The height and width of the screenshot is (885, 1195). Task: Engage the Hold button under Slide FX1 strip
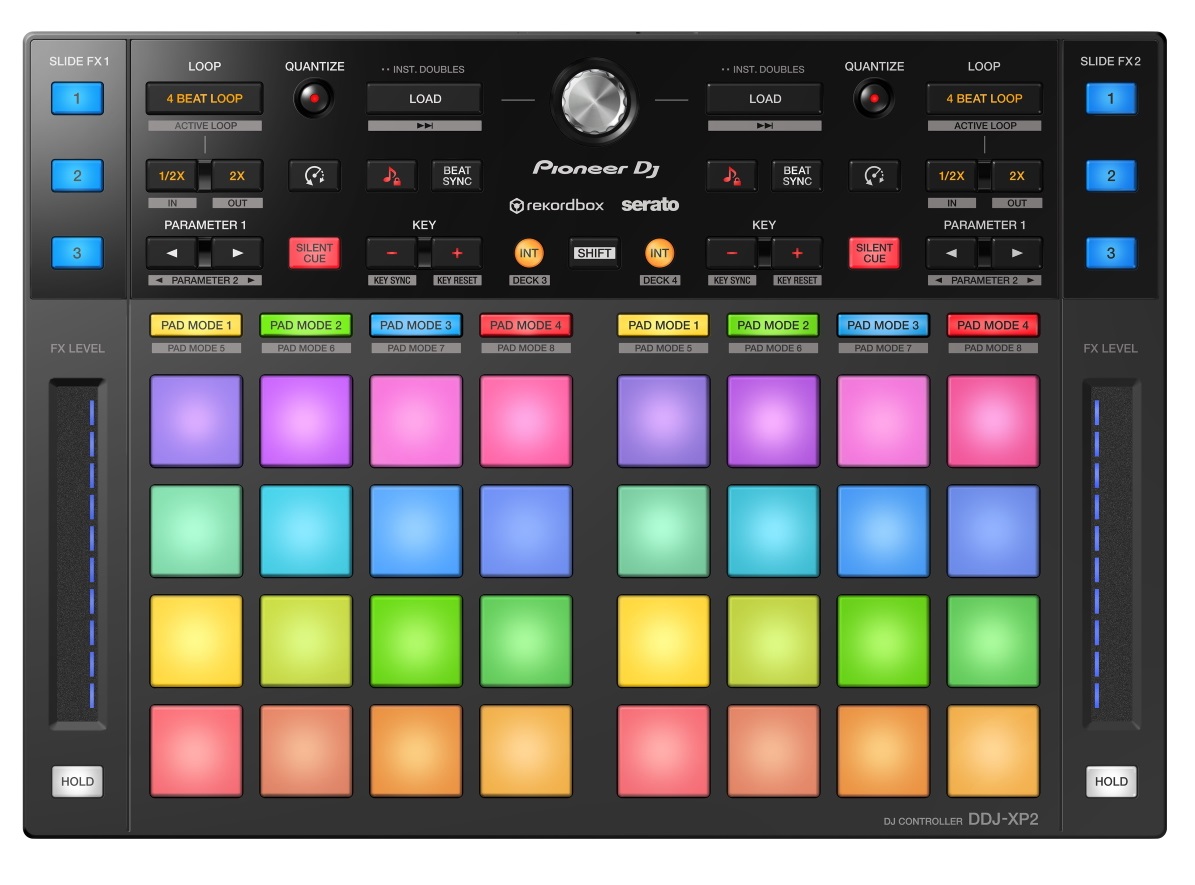pyautogui.click(x=77, y=781)
